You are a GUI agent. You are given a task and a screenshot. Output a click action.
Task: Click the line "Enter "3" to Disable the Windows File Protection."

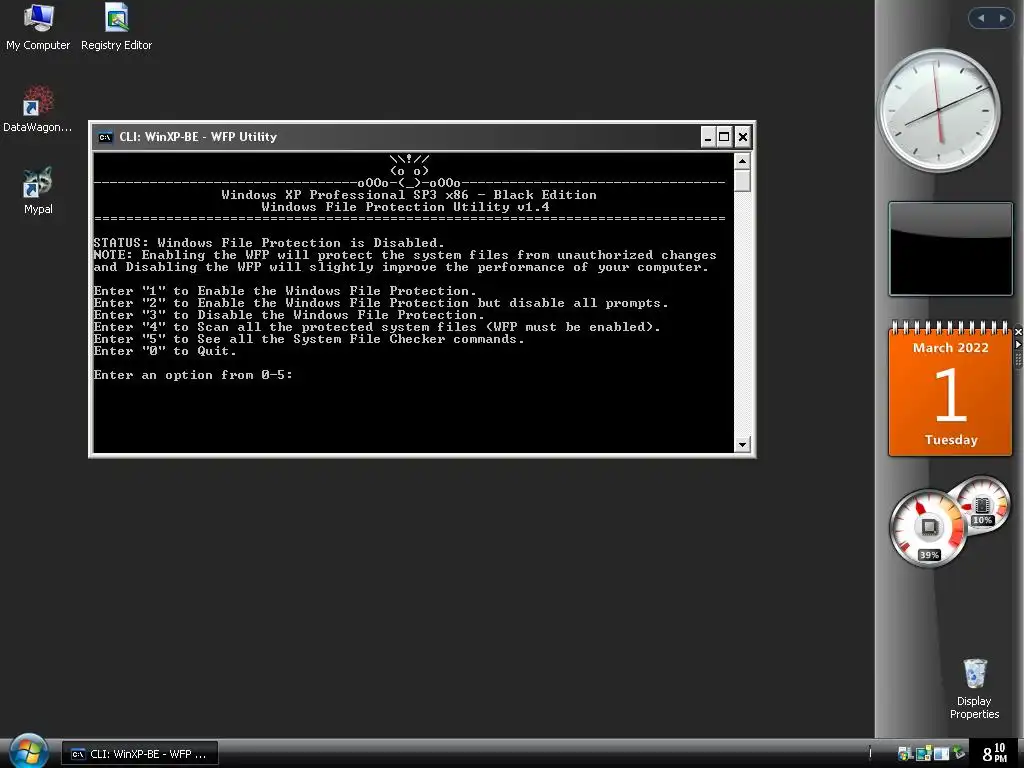point(289,315)
